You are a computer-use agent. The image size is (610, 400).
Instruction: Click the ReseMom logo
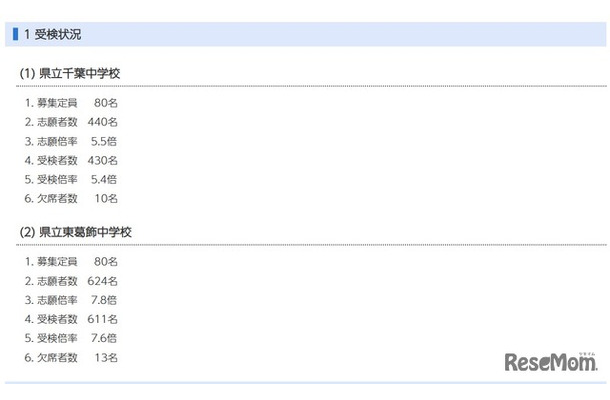[550, 362]
